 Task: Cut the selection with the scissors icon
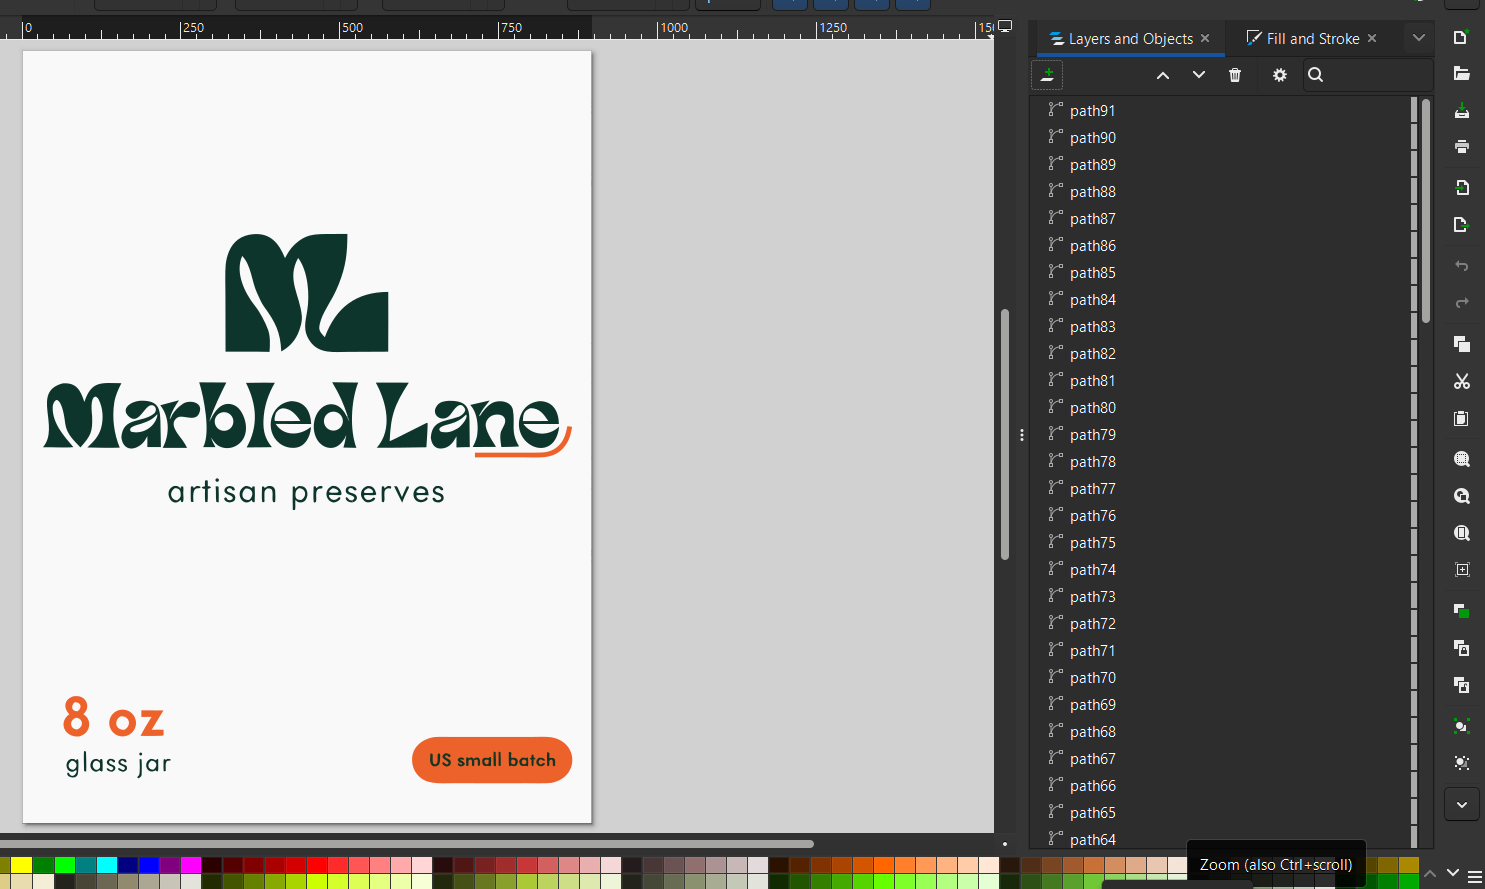(1461, 381)
